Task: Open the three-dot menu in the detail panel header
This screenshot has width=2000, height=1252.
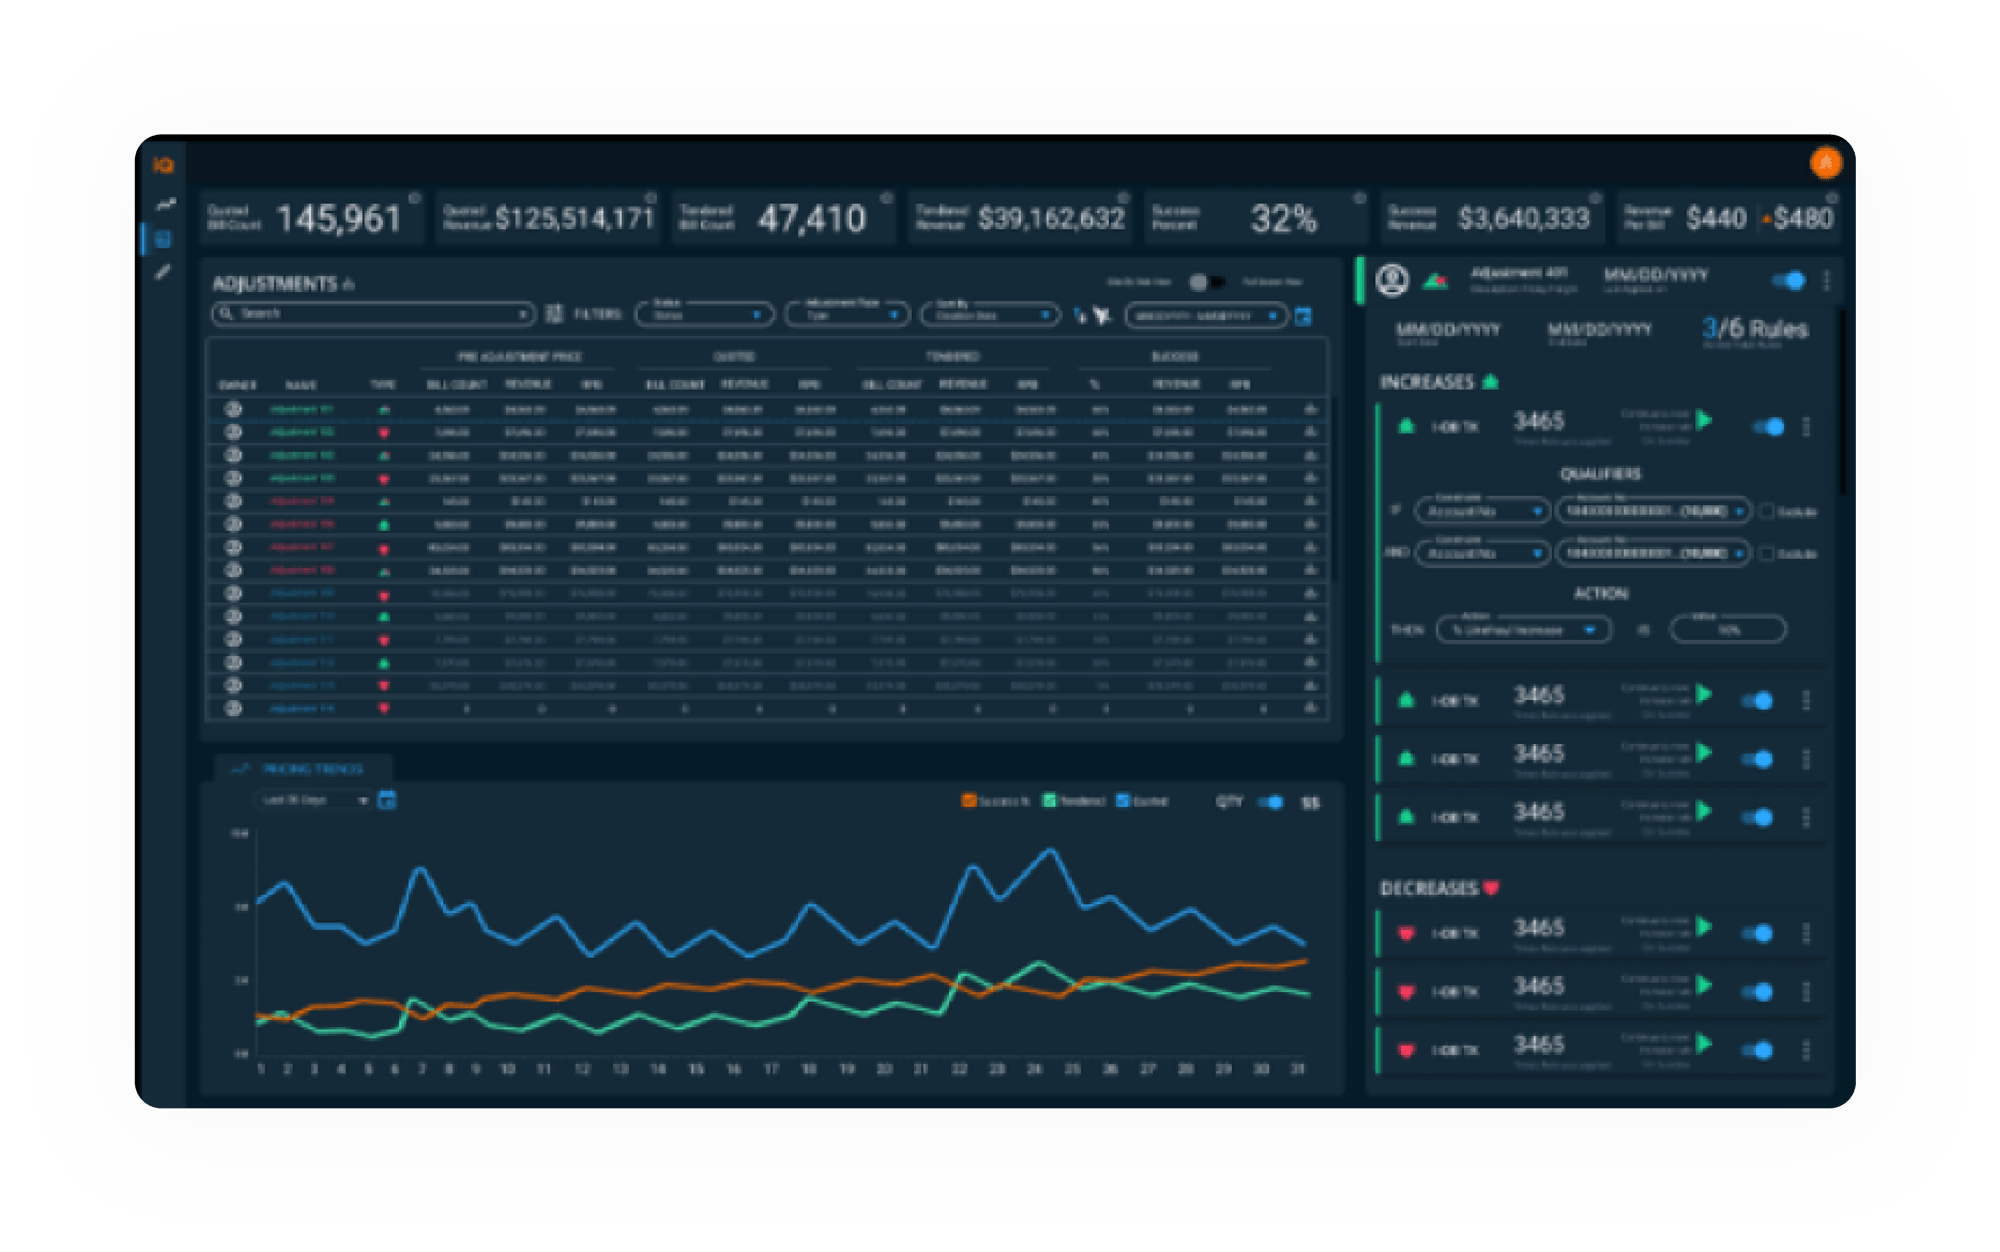Action: pos(1826,281)
